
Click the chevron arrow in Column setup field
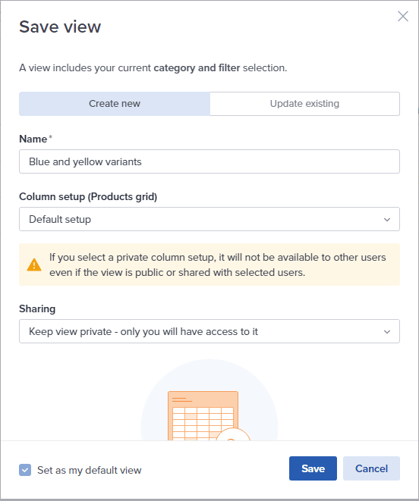387,219
